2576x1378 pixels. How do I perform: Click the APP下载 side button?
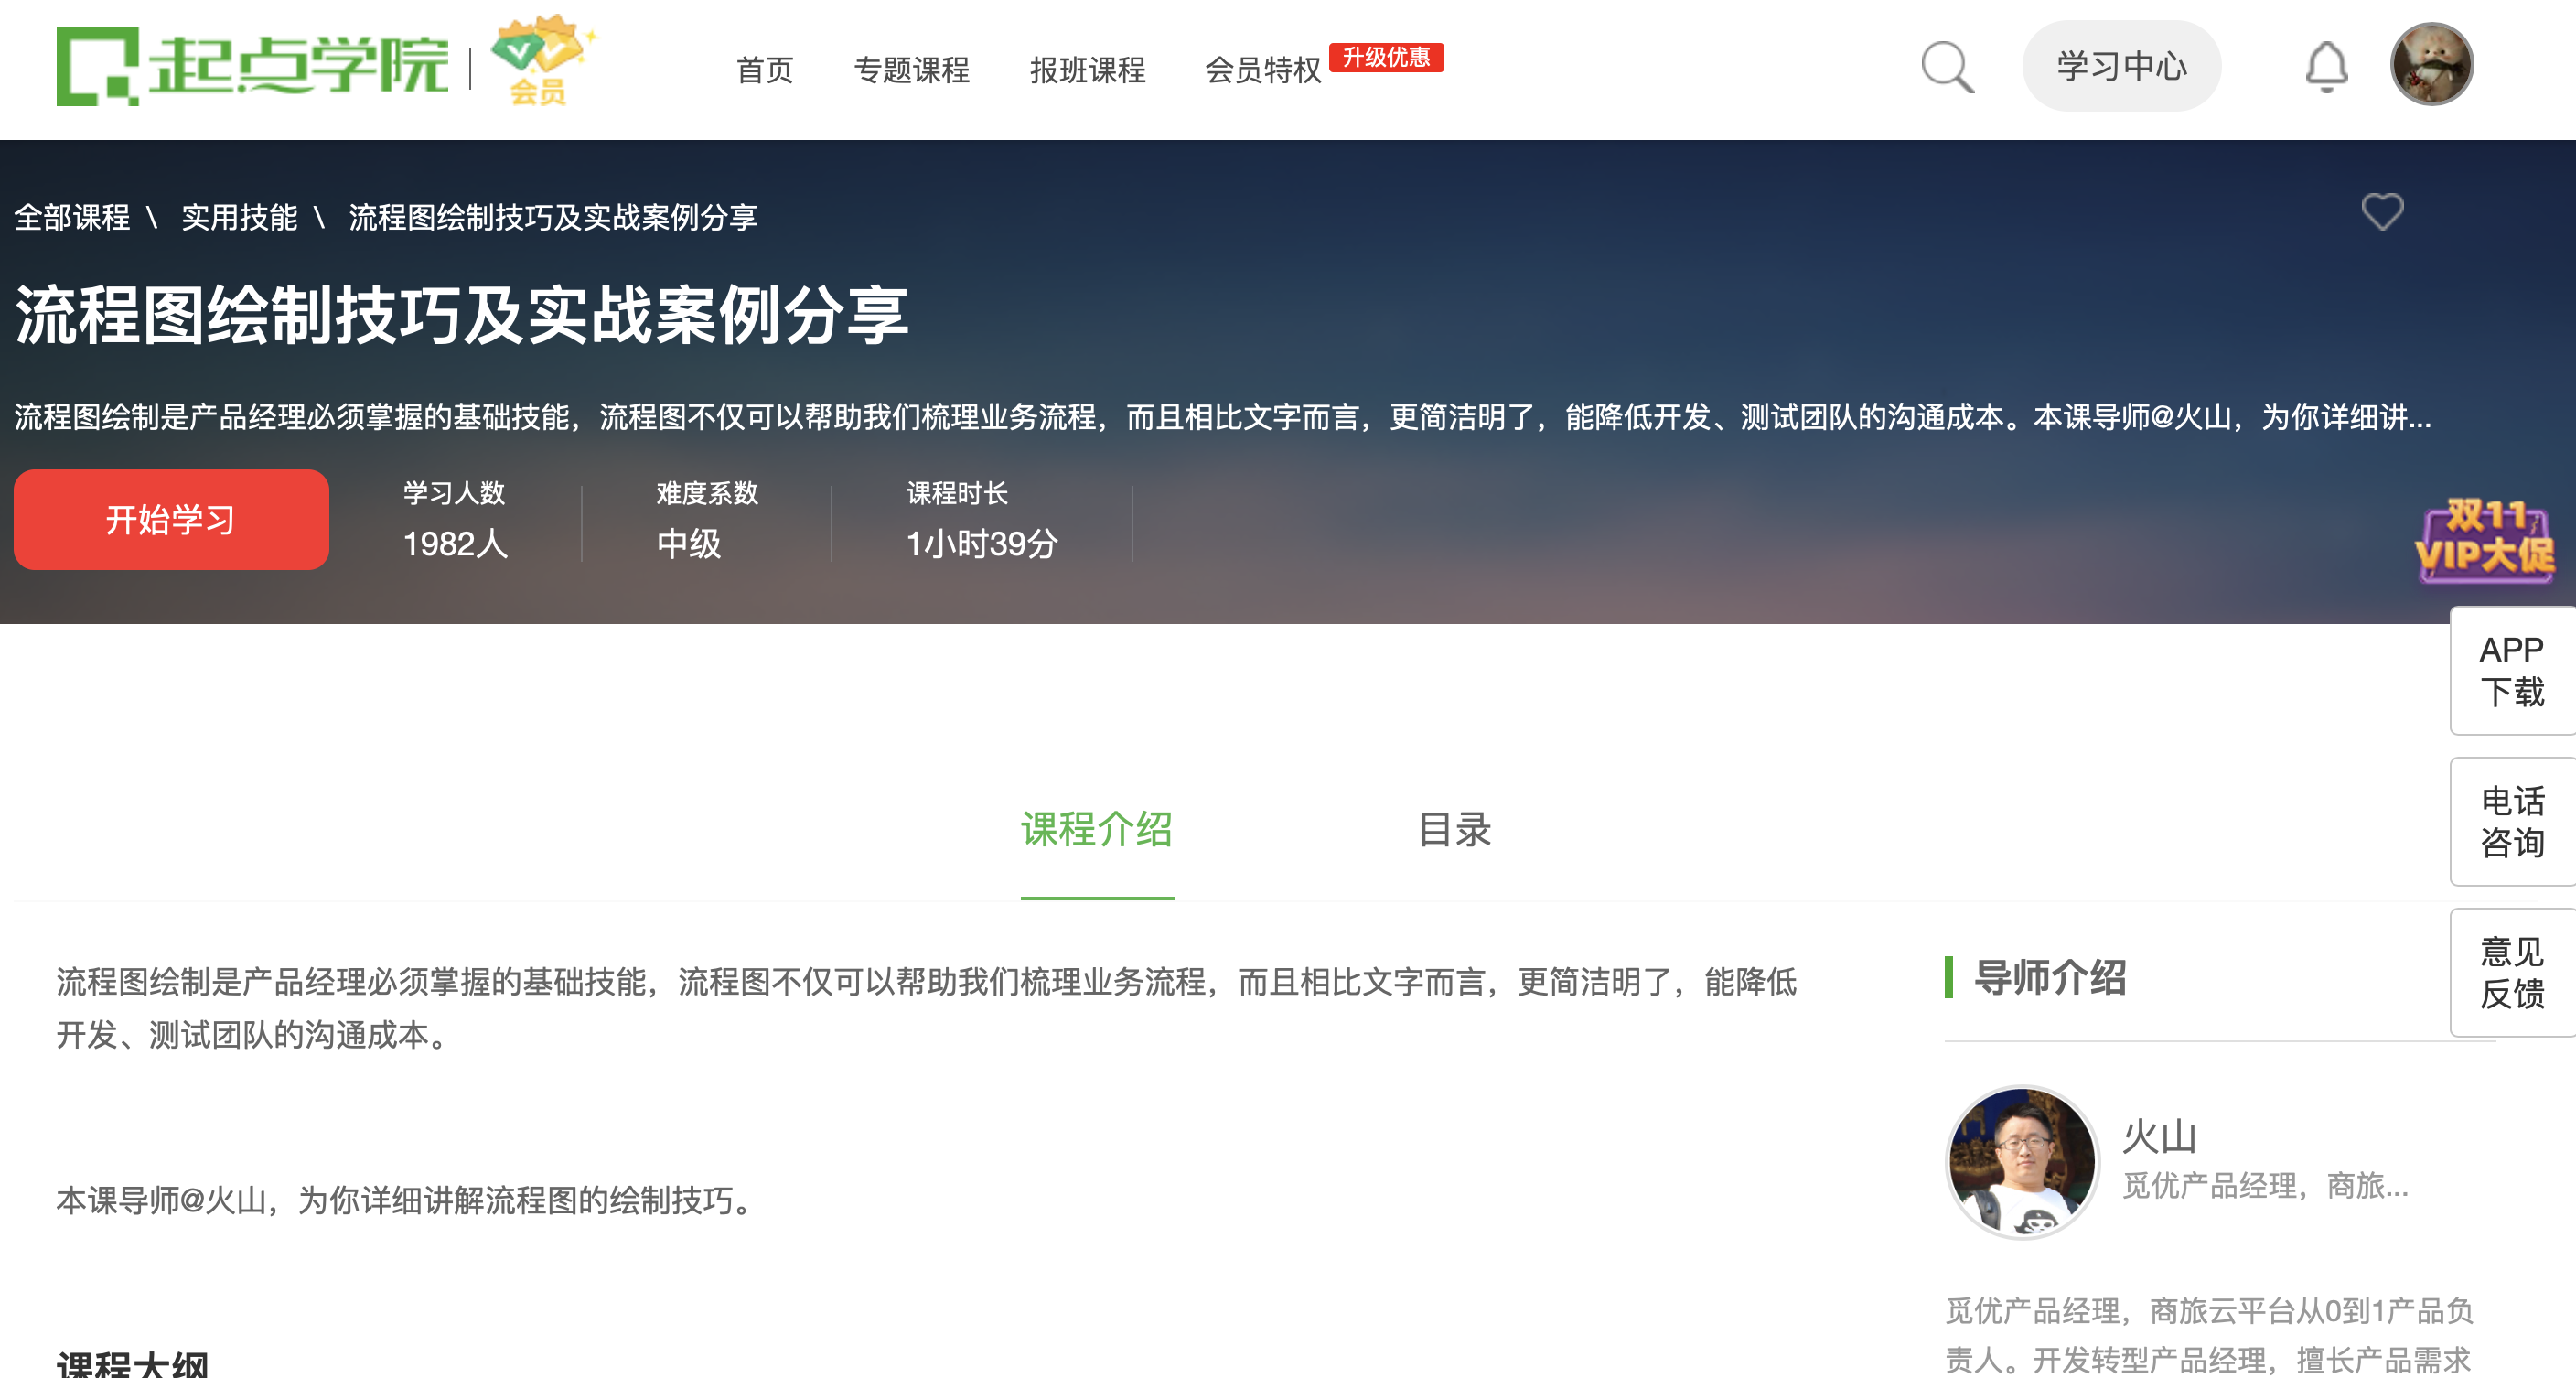2511,670
